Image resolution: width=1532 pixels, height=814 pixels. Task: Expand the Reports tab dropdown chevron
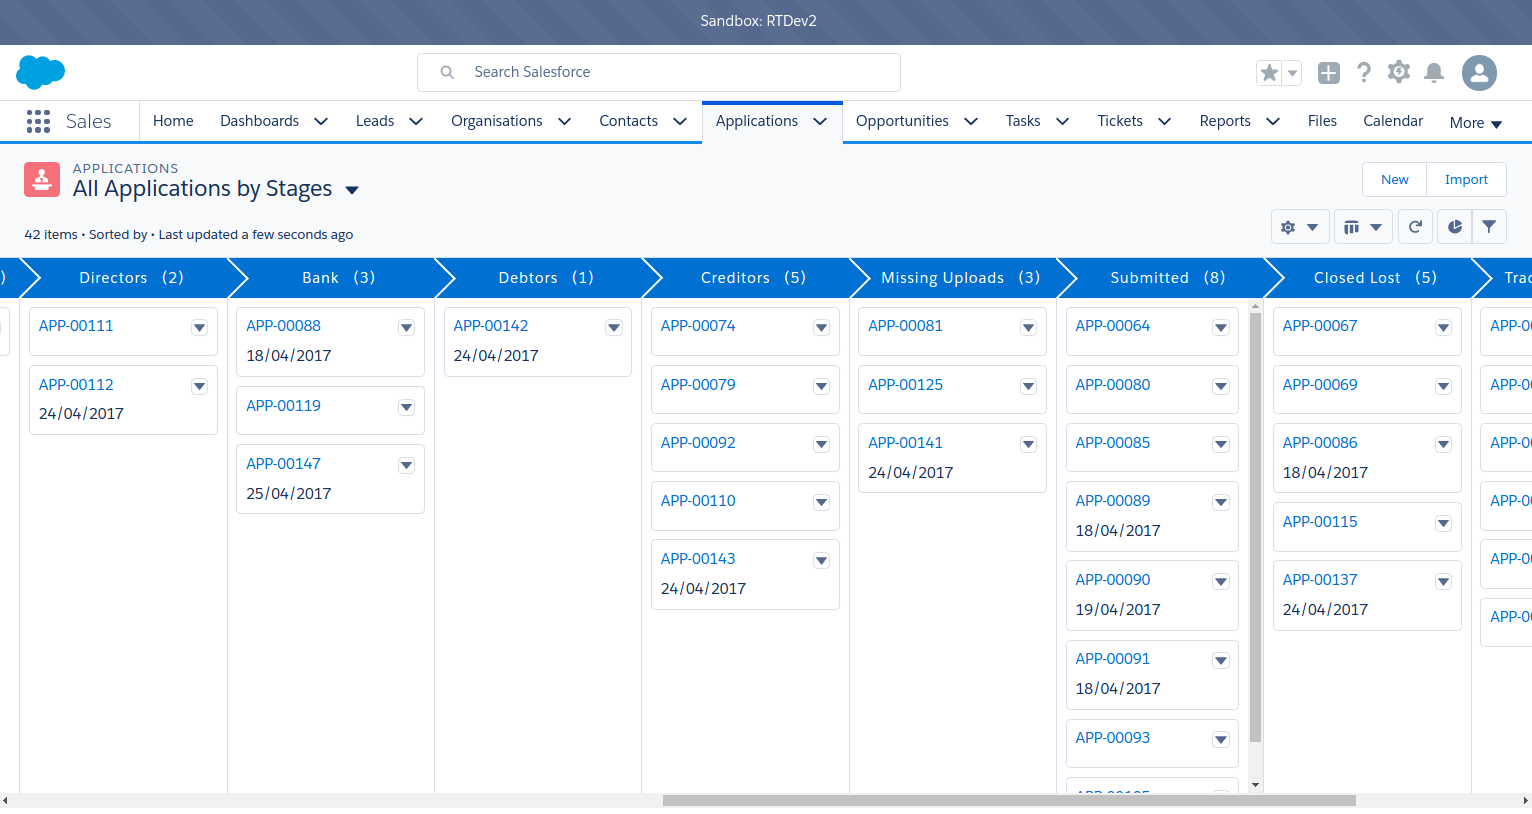click(1273, 121)
